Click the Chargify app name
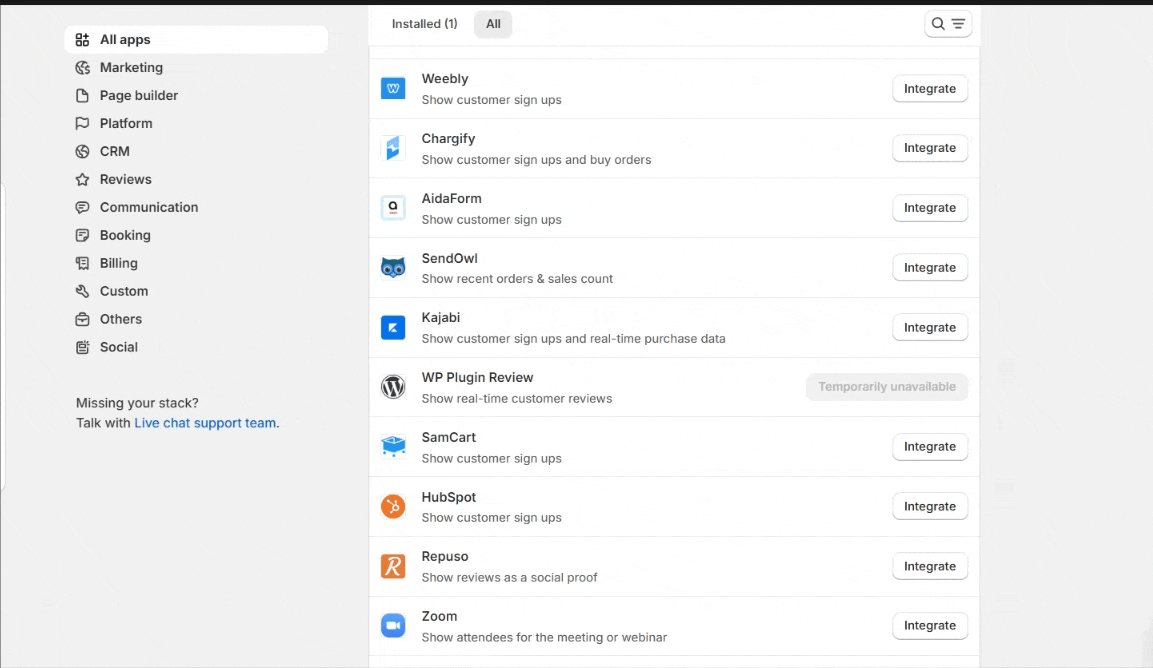The height and width of the screenshot is (668, 1153). pos(449,138)
